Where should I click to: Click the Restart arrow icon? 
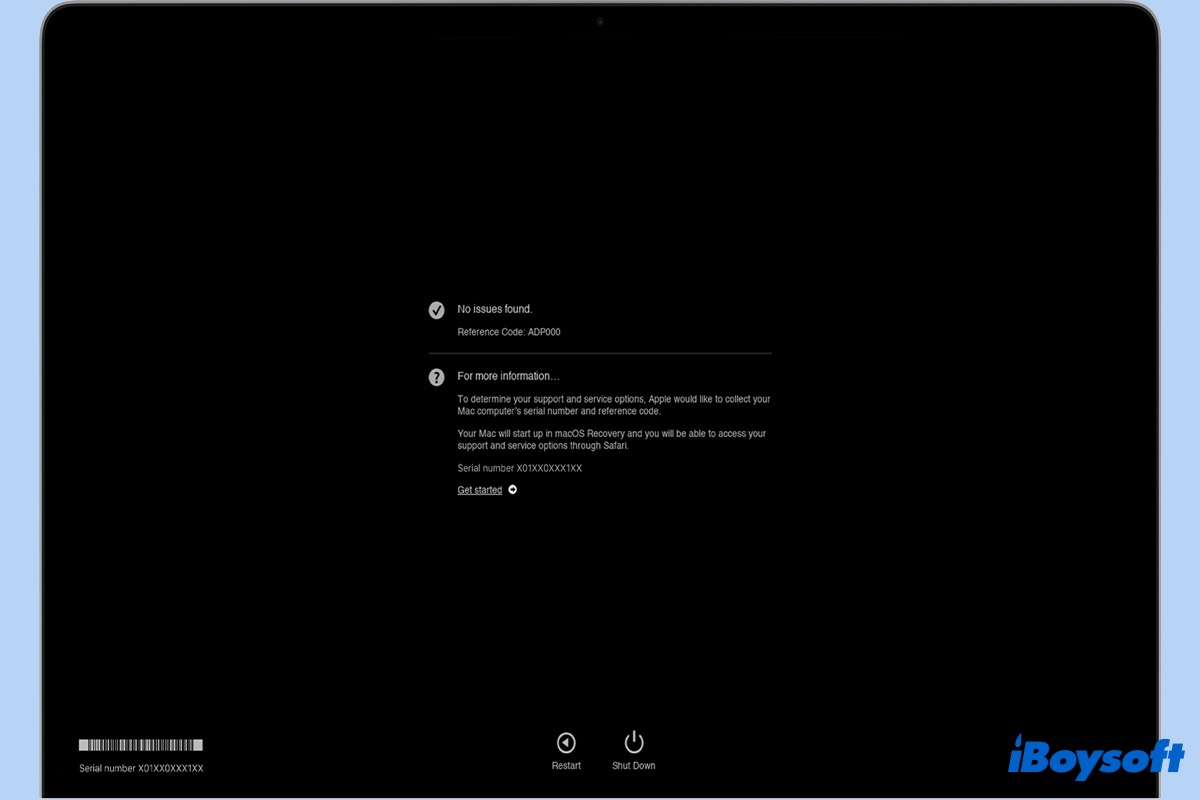click(x=566, y=742)
